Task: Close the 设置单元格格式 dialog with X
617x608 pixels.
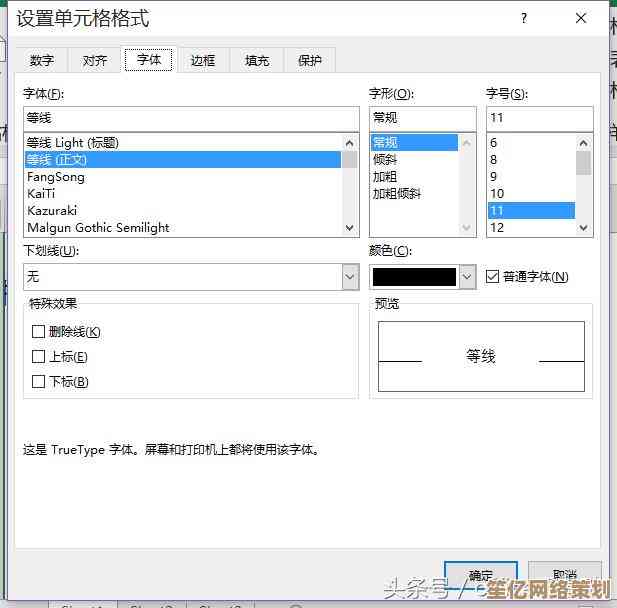Action: pyautogui.click(x=581, y=18)
